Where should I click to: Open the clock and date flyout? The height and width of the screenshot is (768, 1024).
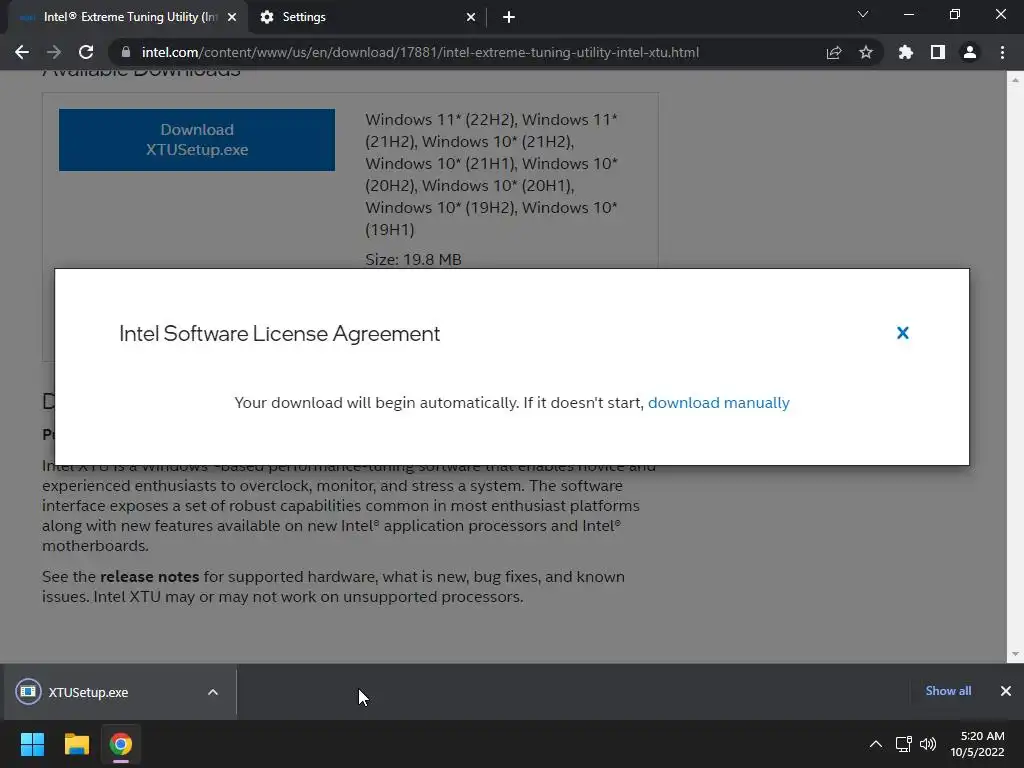click(977, 744)
